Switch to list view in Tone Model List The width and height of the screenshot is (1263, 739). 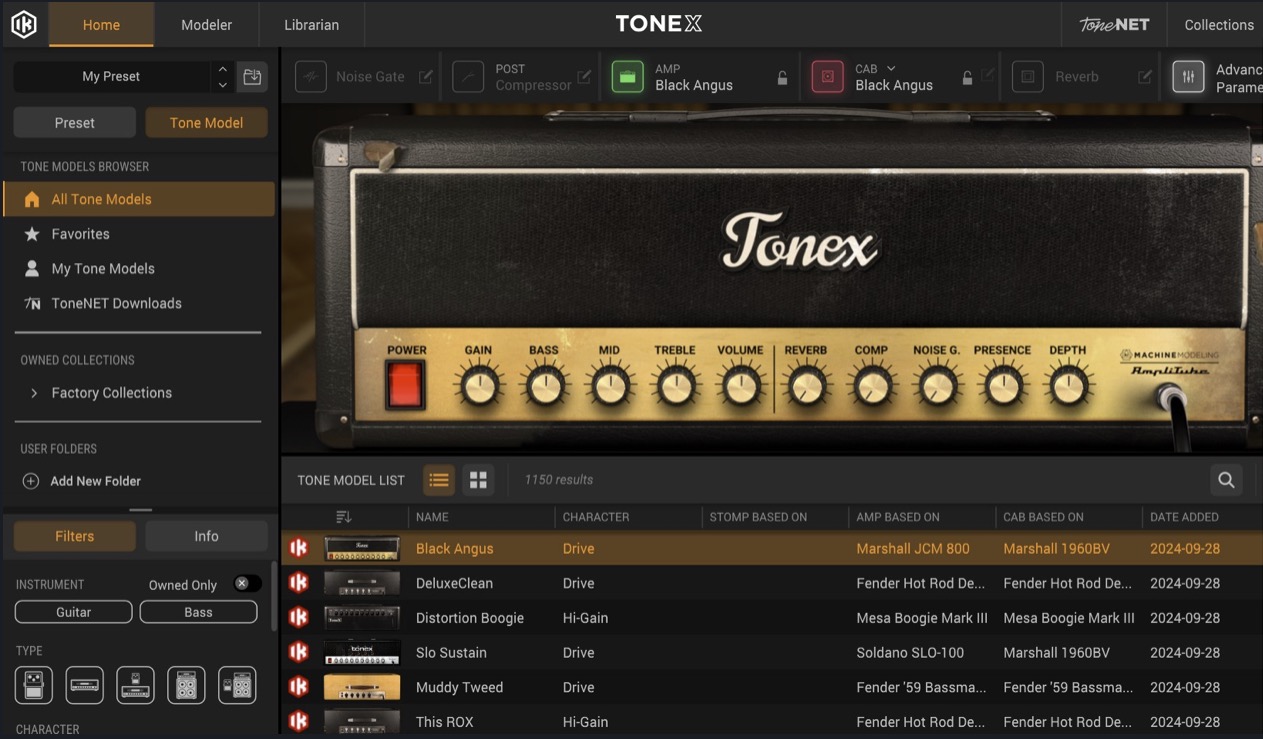coord(439,480)
